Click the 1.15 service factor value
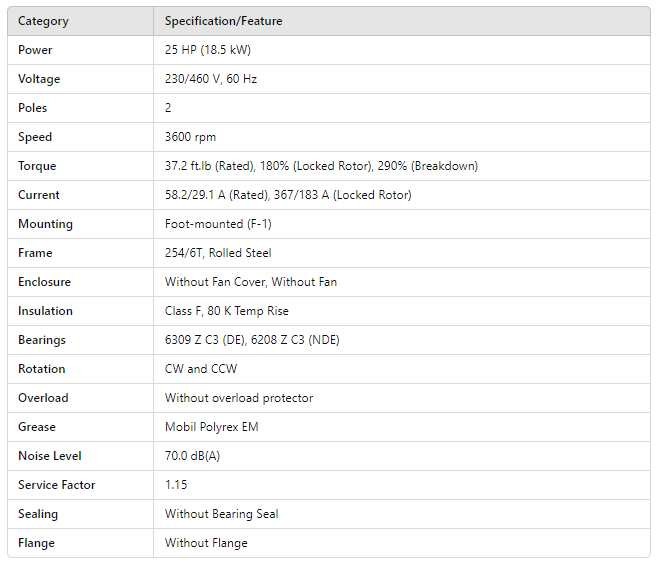This screenshot has width=657, height=564. [x=176, y=485]
